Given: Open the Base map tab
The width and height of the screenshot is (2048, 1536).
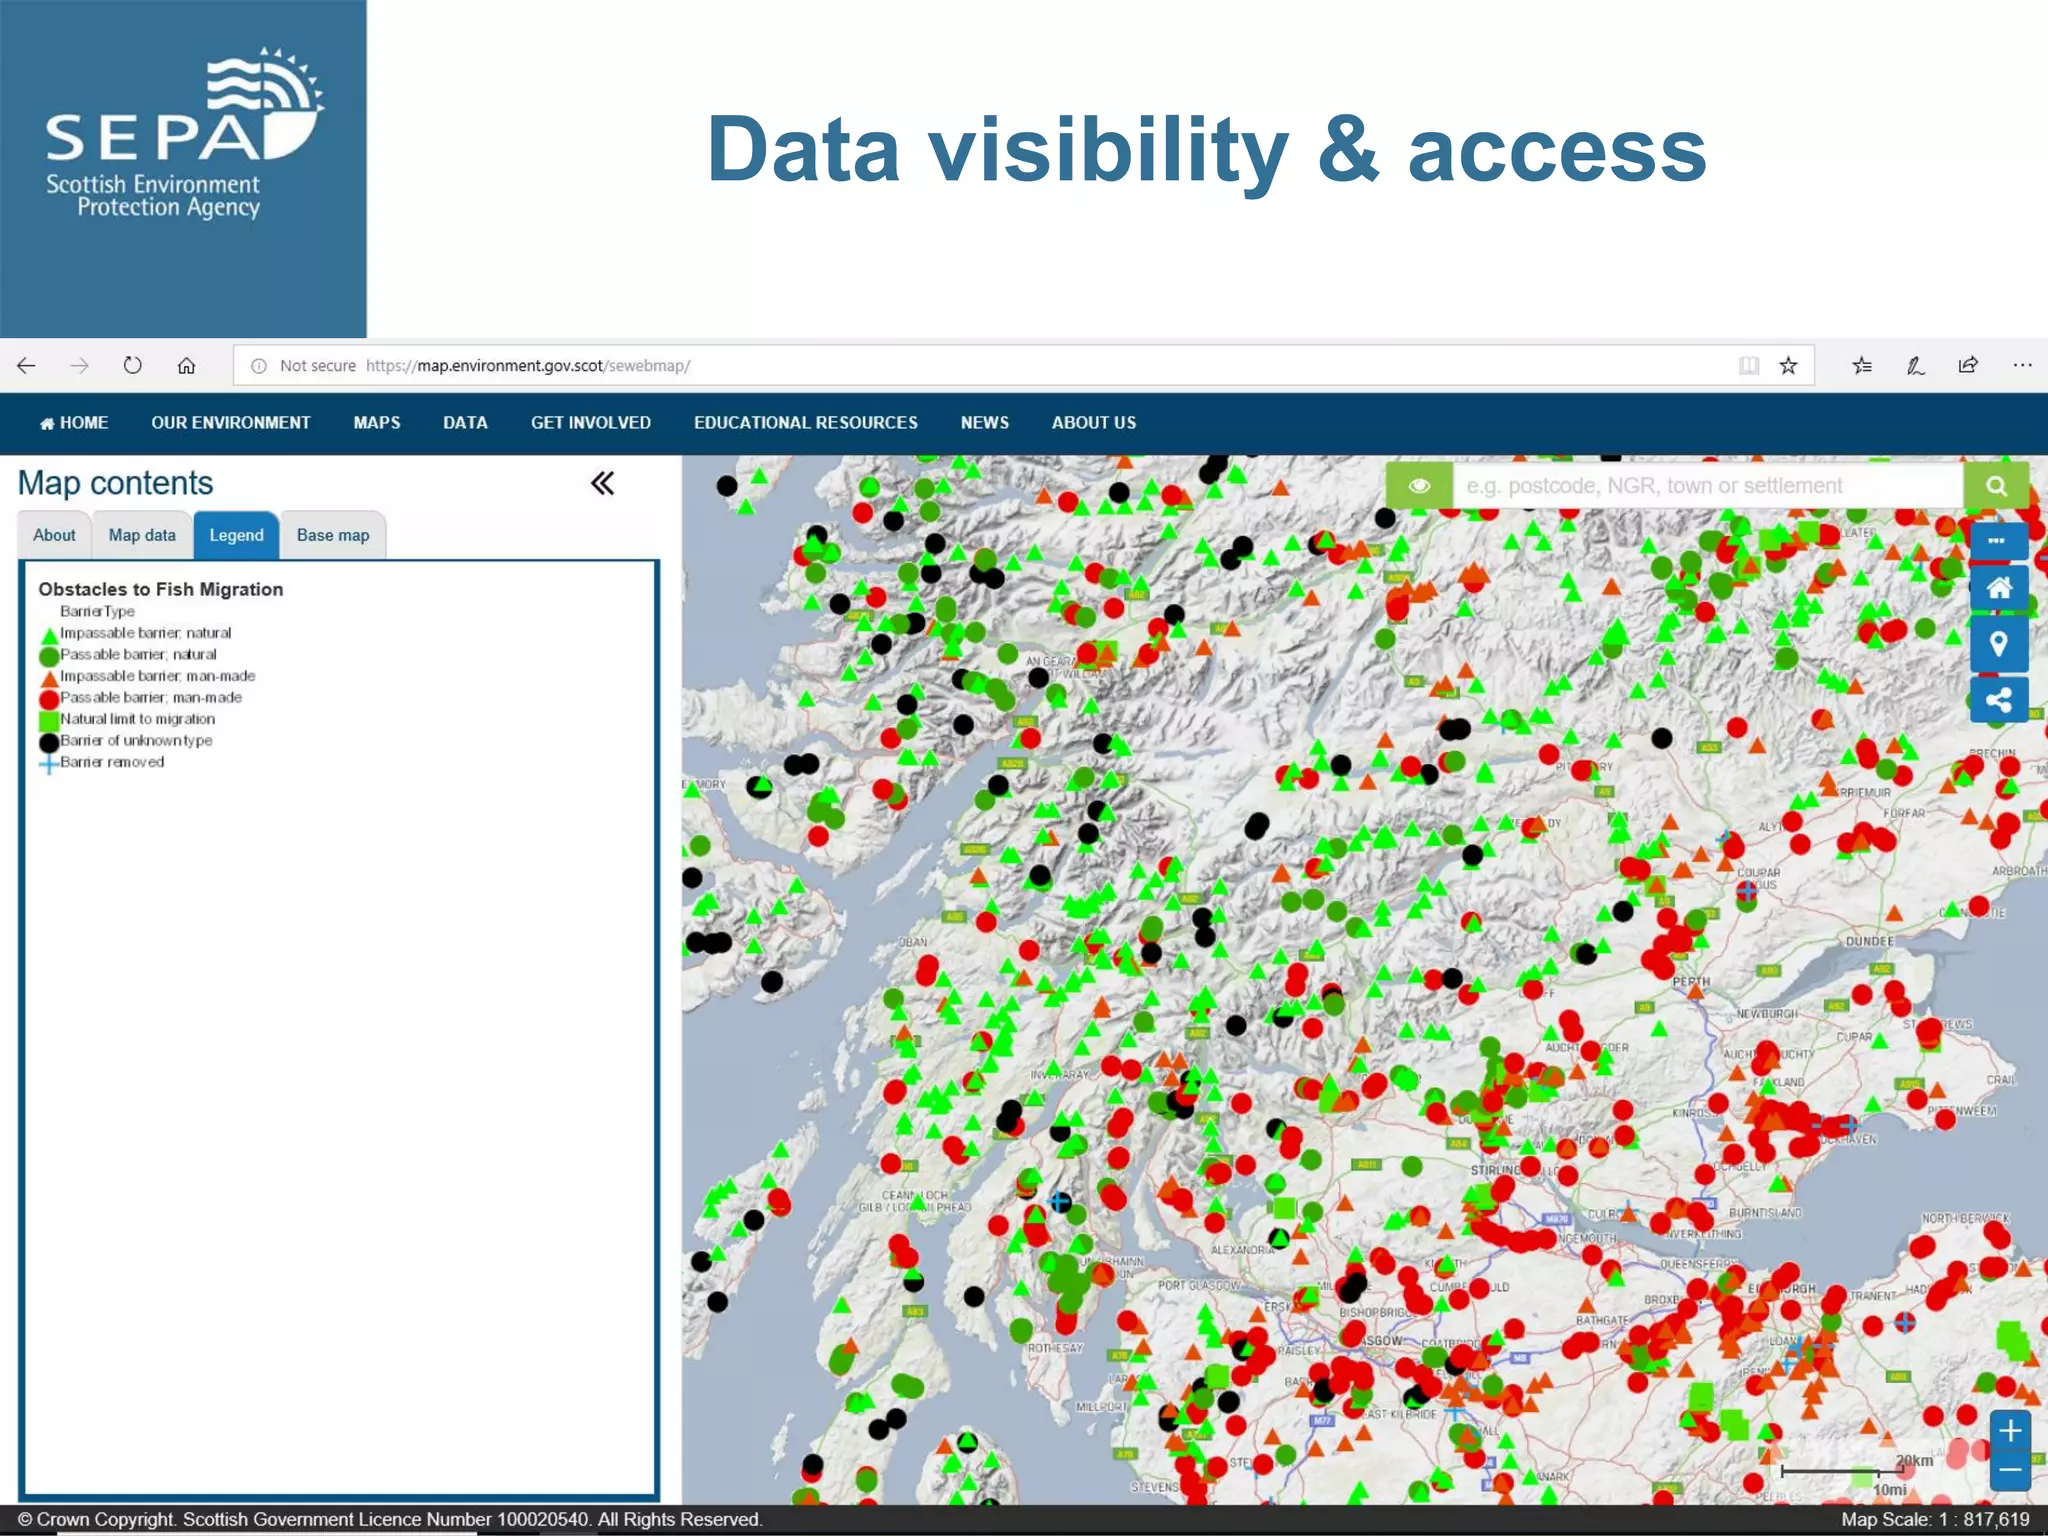Looking at the screenshot, I should 332,535.
